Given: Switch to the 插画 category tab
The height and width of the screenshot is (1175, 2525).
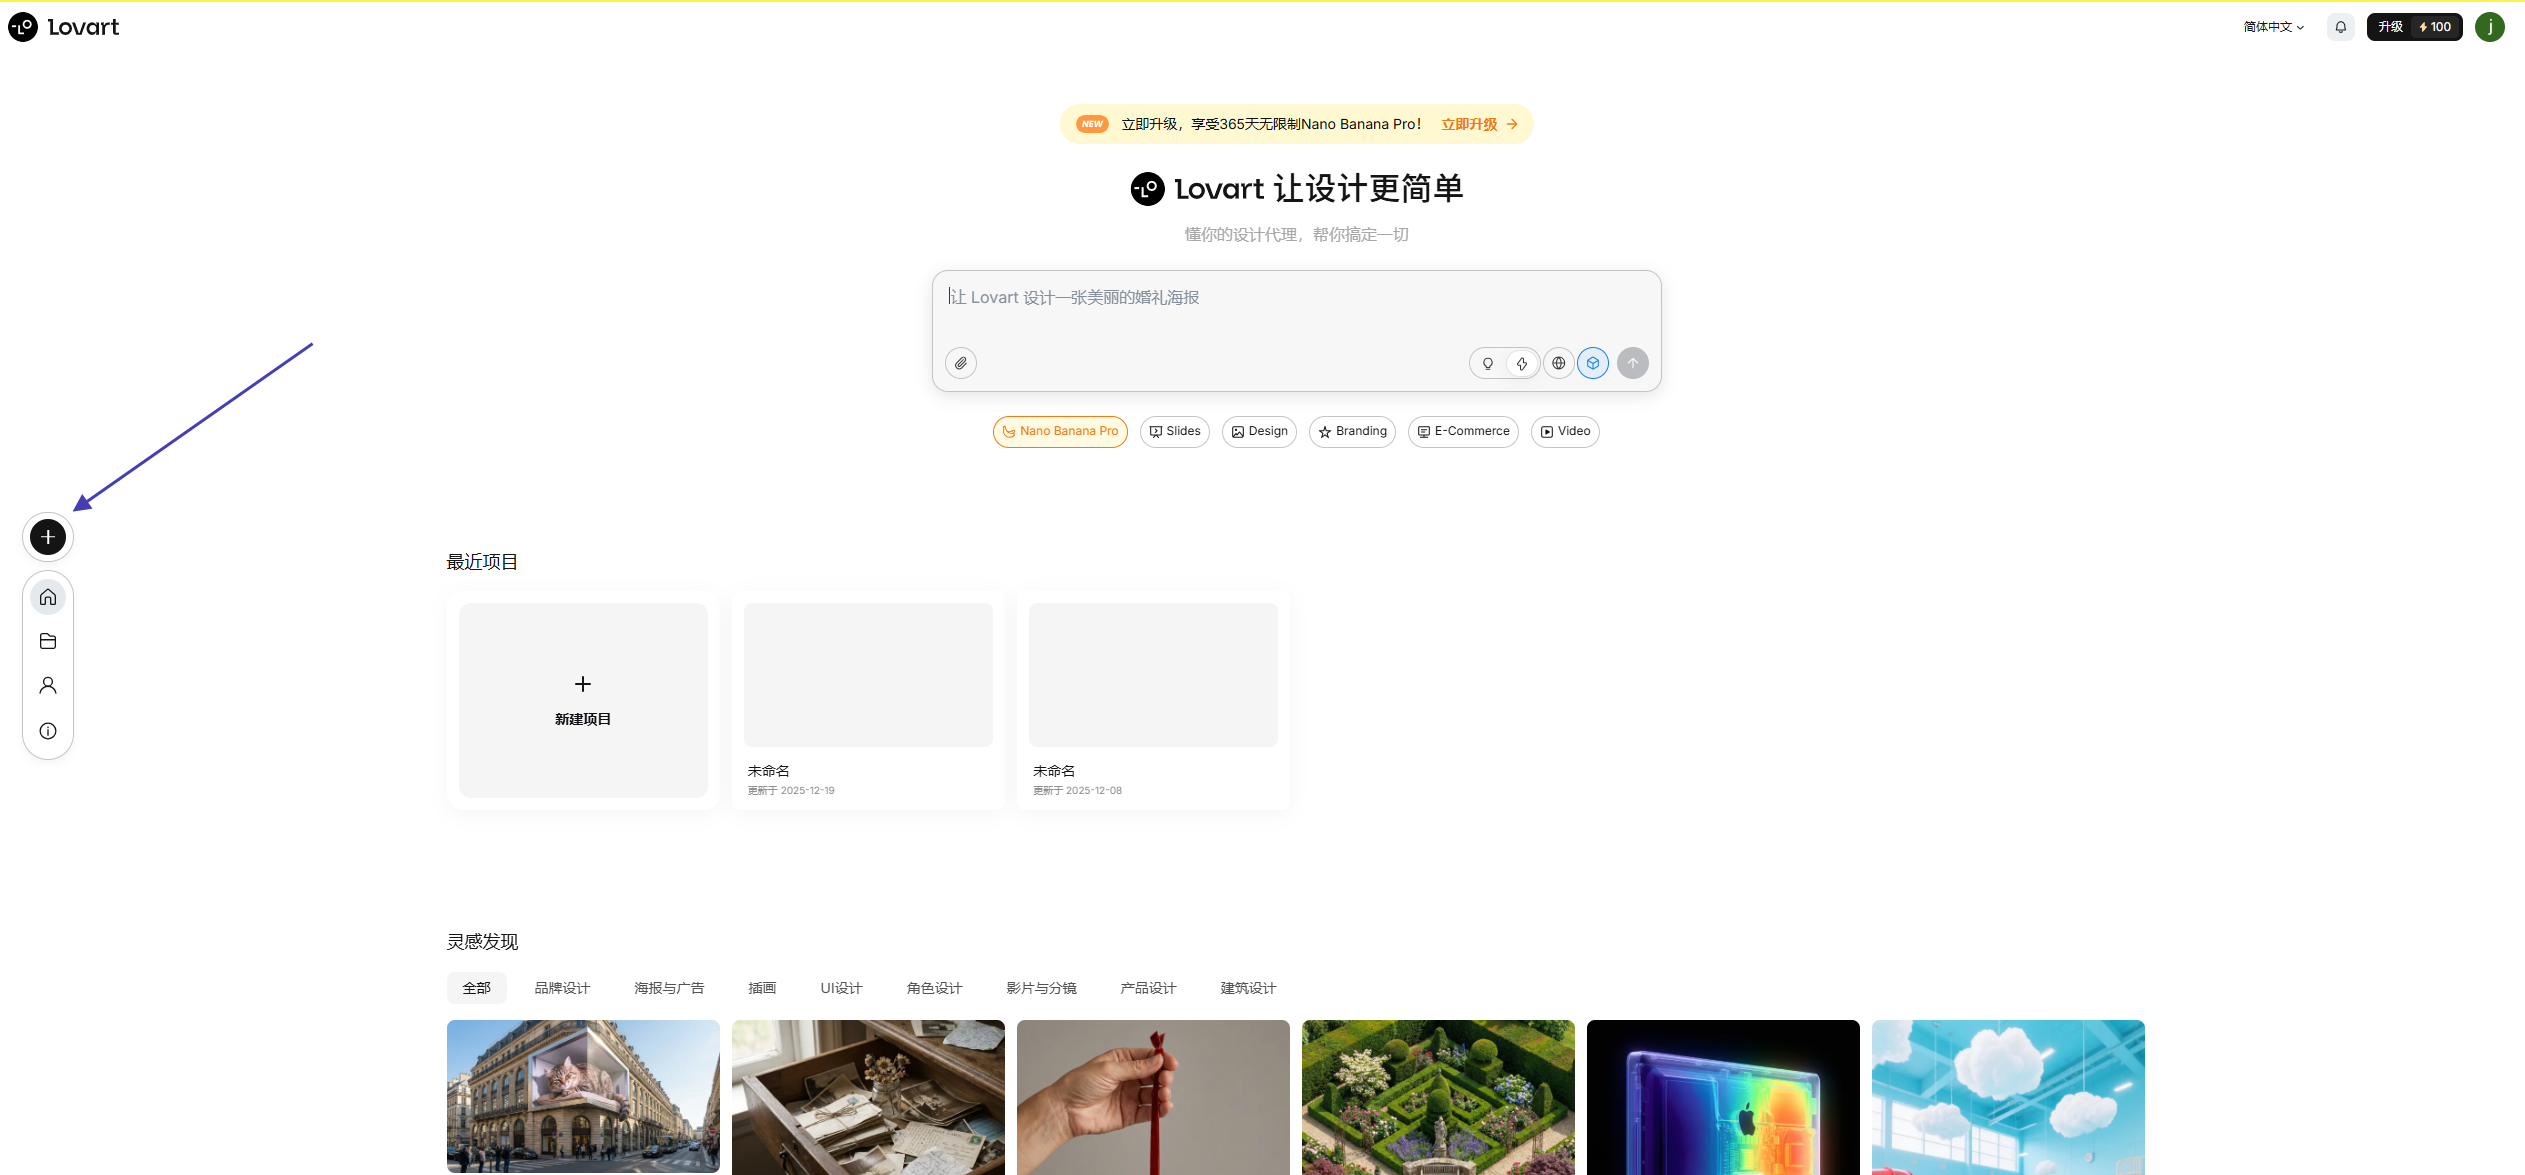Looking at the screenshot, I should point(761,987).
